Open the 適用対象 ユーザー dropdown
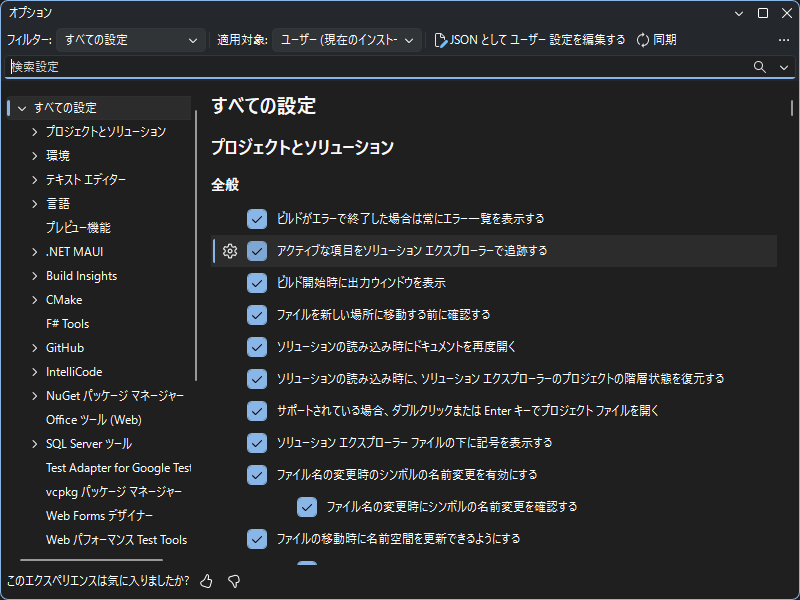The image size is (800, 600). tap(347, 40)
